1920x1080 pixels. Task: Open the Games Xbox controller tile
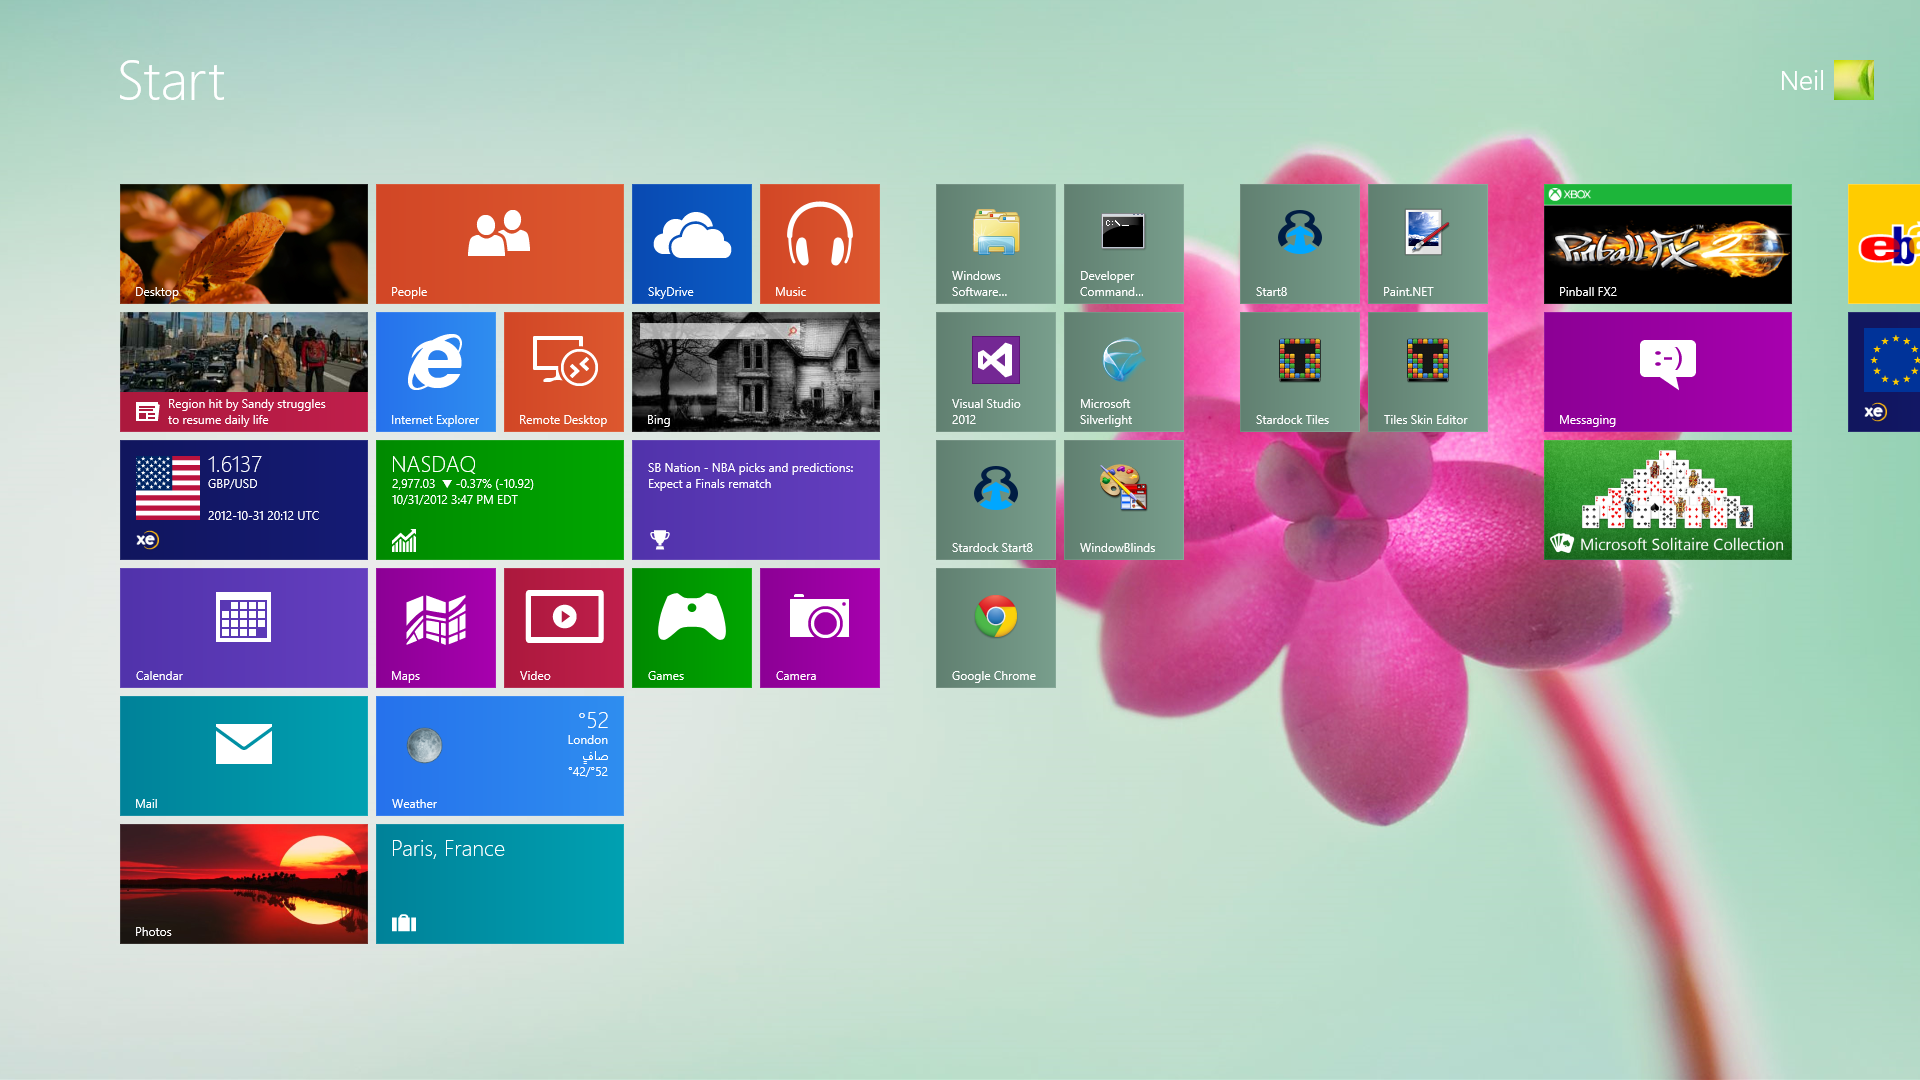pyautogui.click(x=691, y=627)
